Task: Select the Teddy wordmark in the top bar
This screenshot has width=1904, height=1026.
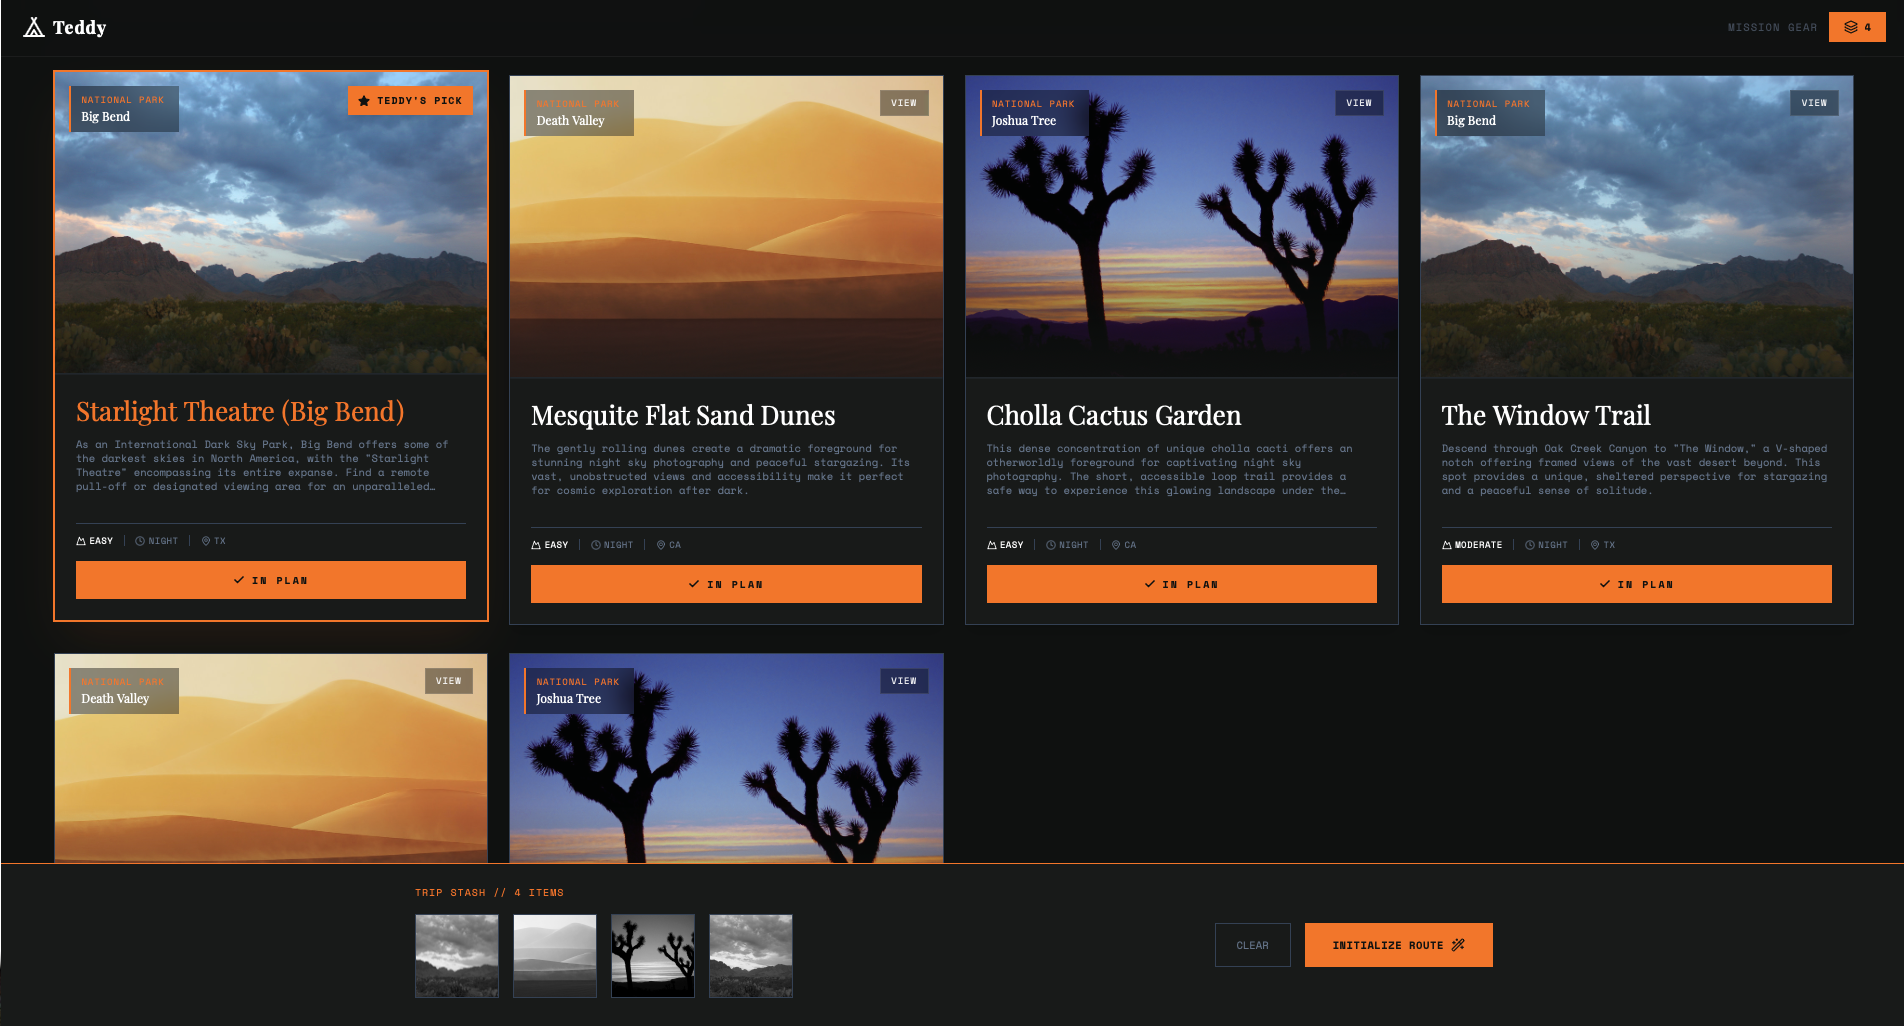Action: (x=81, y=27)
